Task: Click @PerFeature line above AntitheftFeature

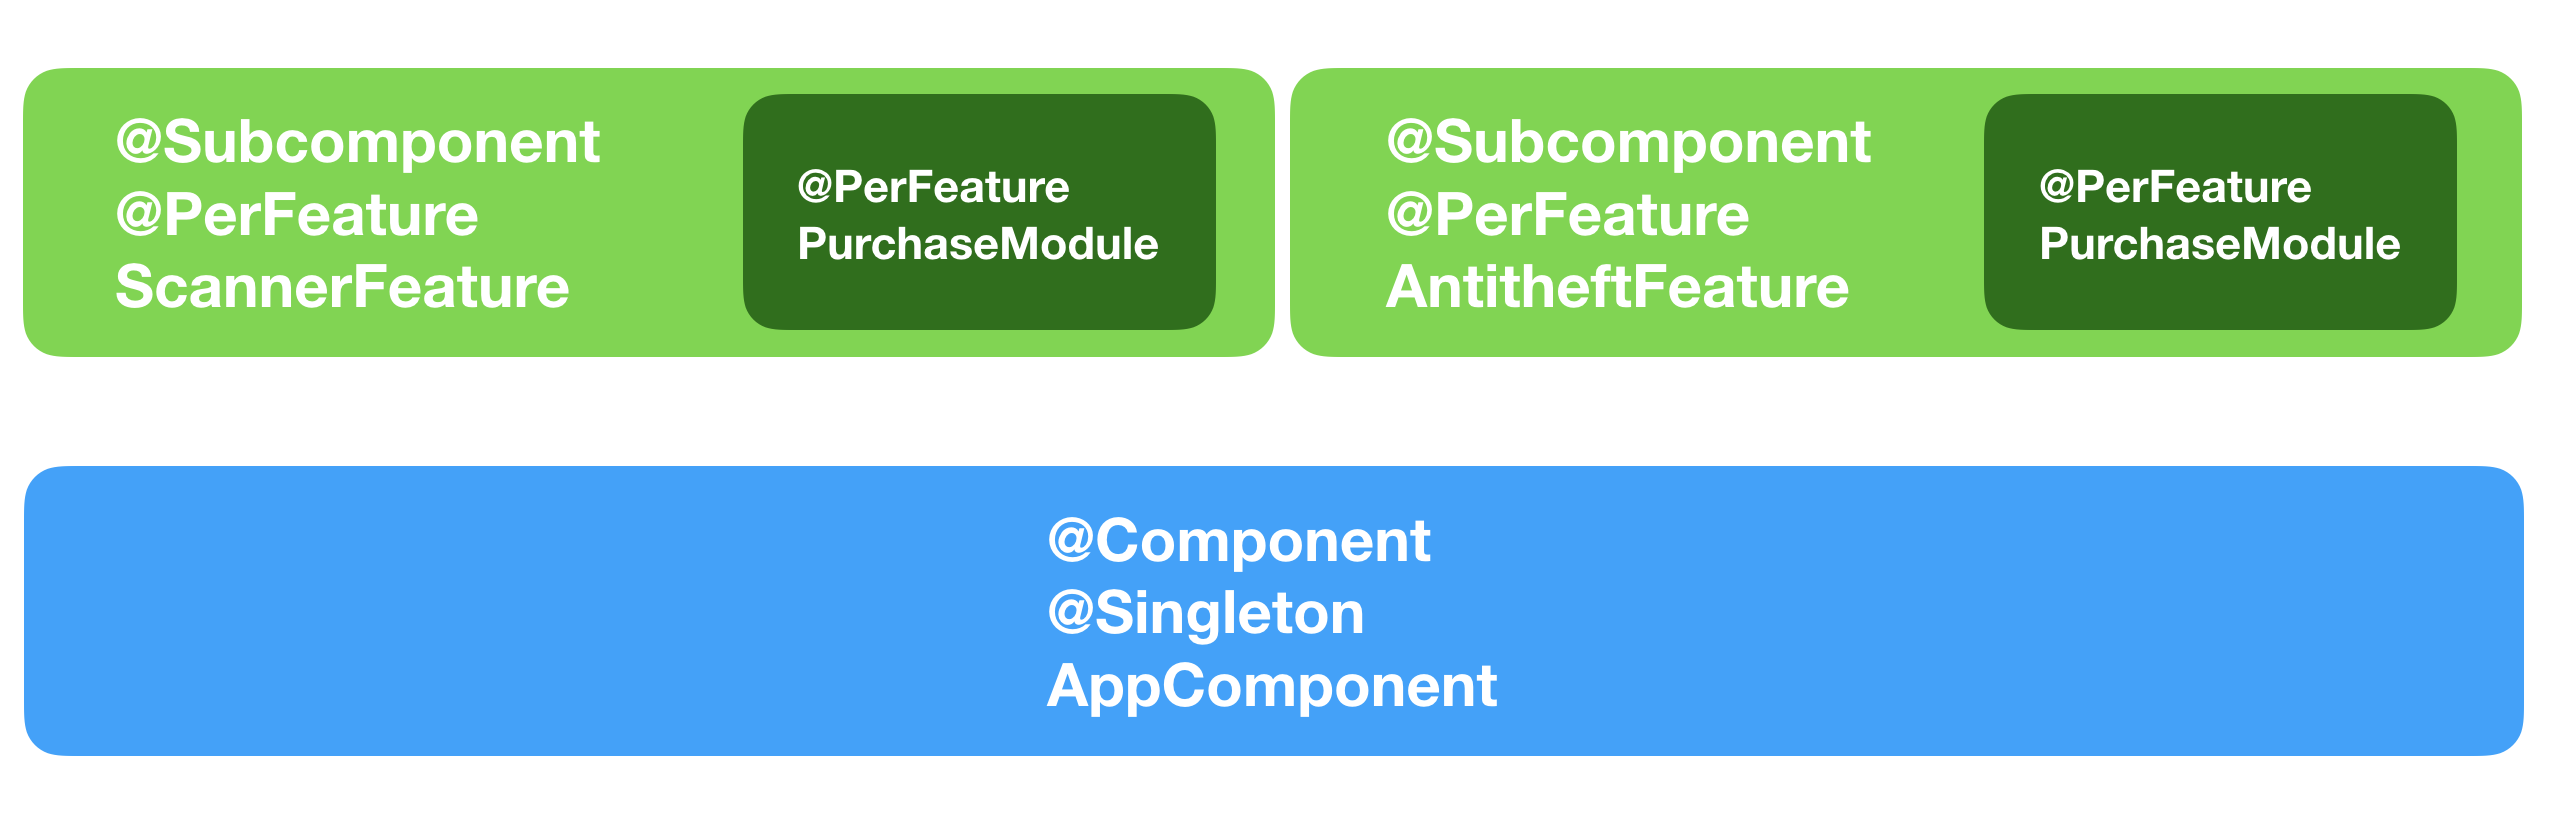Action: [1567, 214]
